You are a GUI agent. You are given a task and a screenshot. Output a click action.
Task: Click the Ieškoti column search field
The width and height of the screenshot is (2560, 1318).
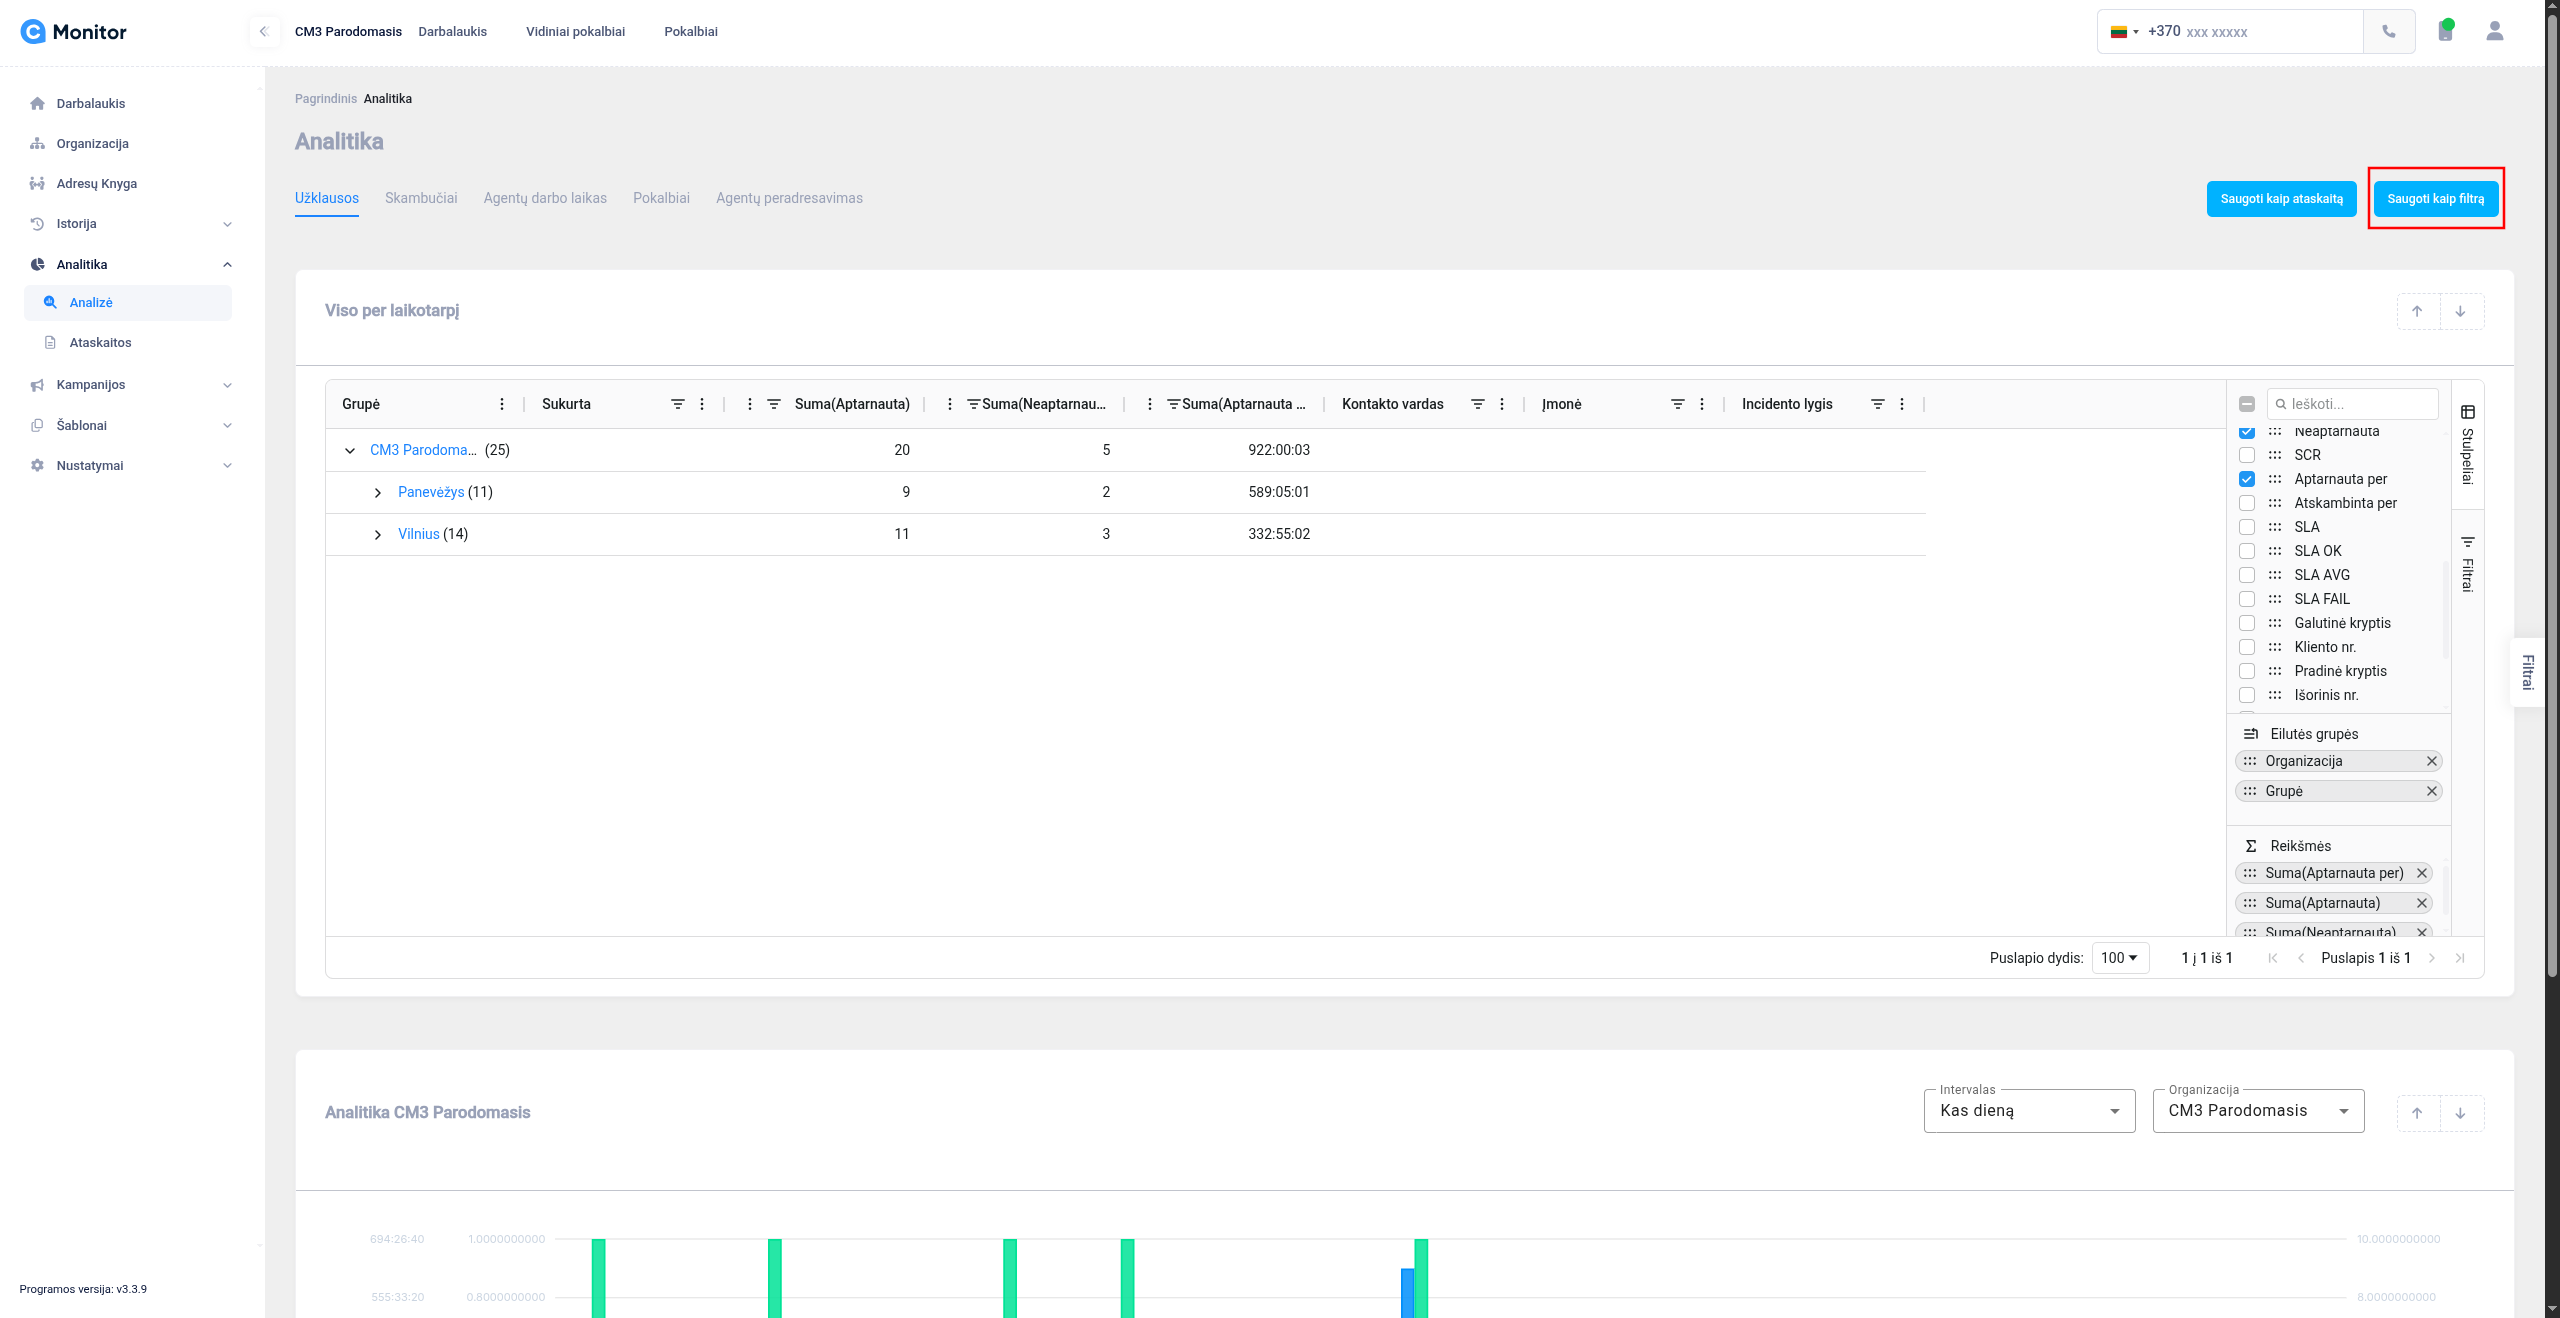coord(2352,404)
